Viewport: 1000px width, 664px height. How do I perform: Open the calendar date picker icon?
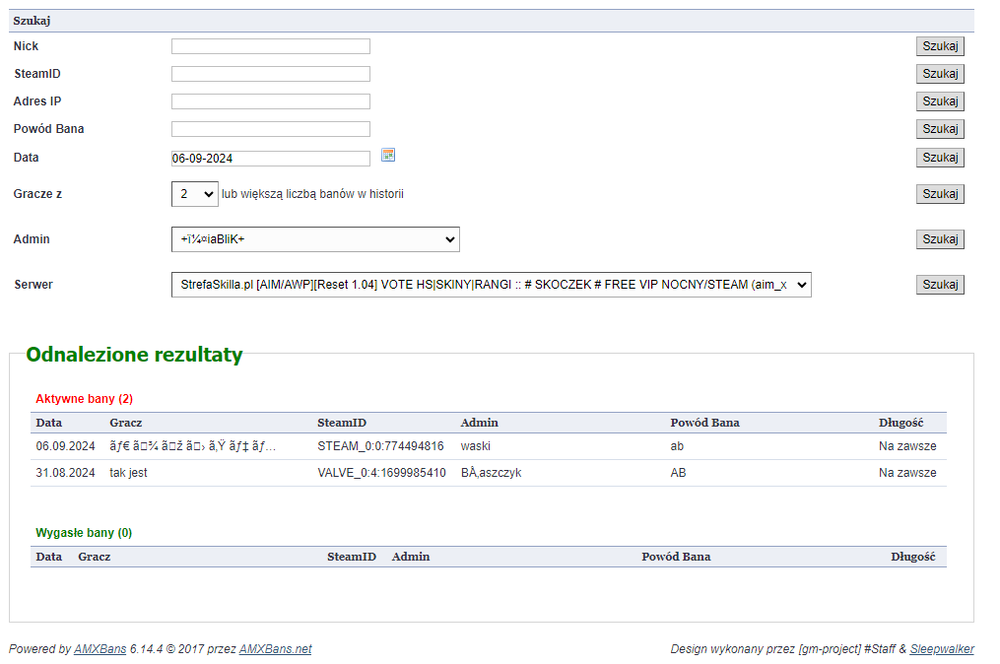pyautogui.click(x=388, y=155)
